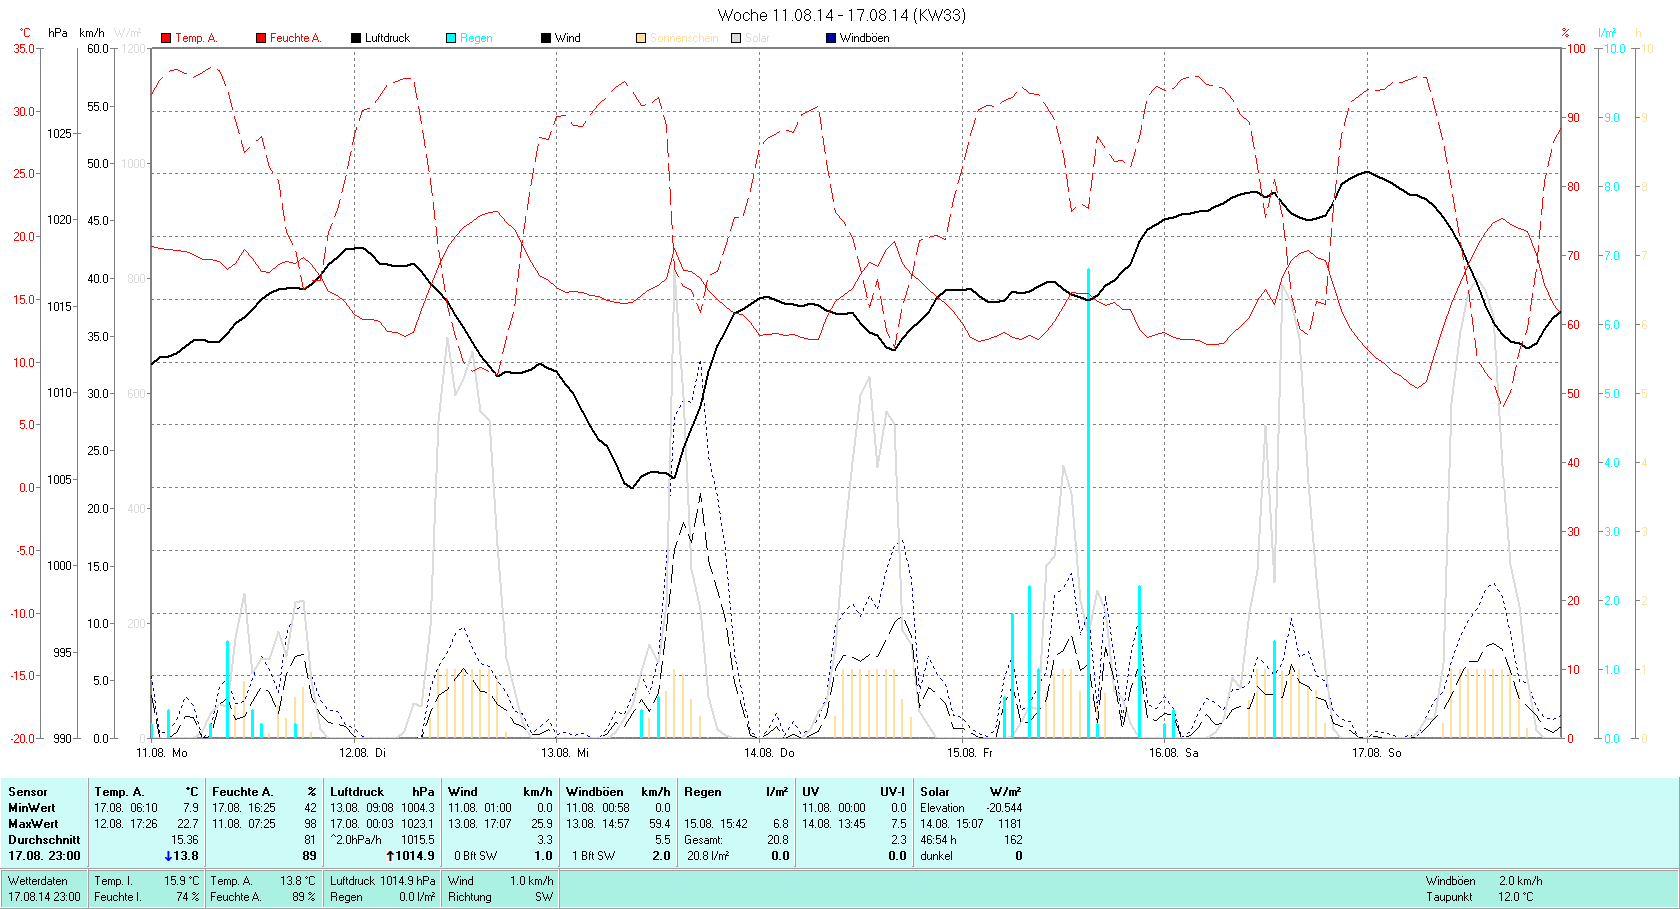Click the 12.08. Di date axis label
Image resolution: width=1680 pixels, height=909 pixels.
[x=362, y=753]
